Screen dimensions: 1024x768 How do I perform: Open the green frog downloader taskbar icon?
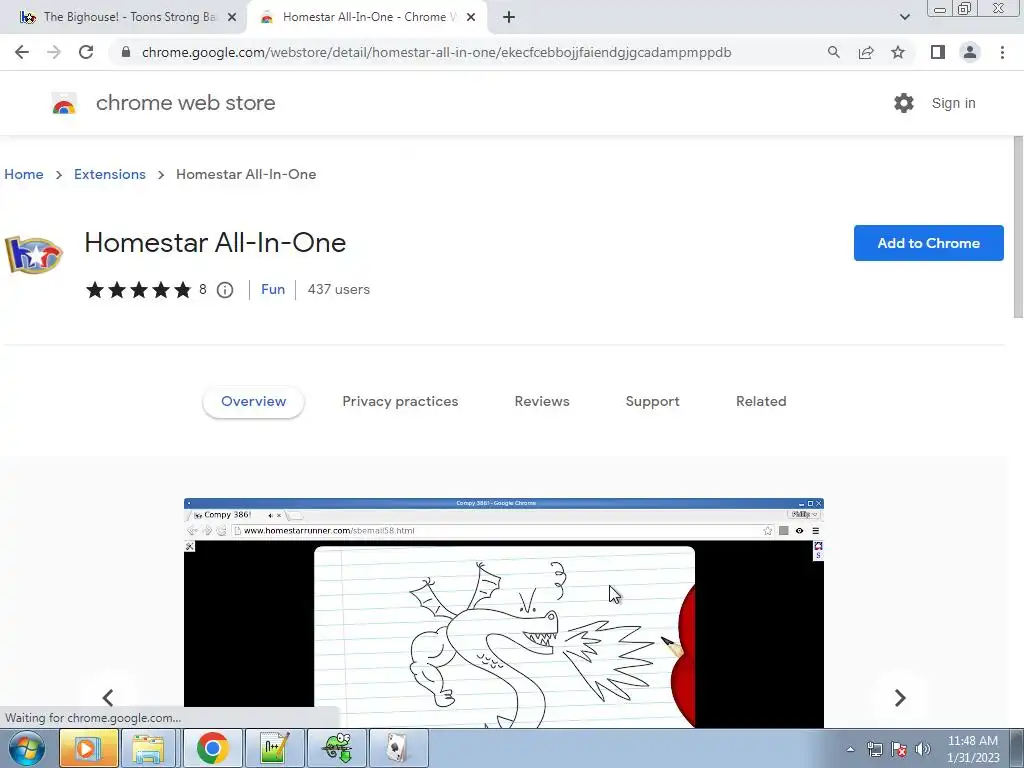coord(337,748)
